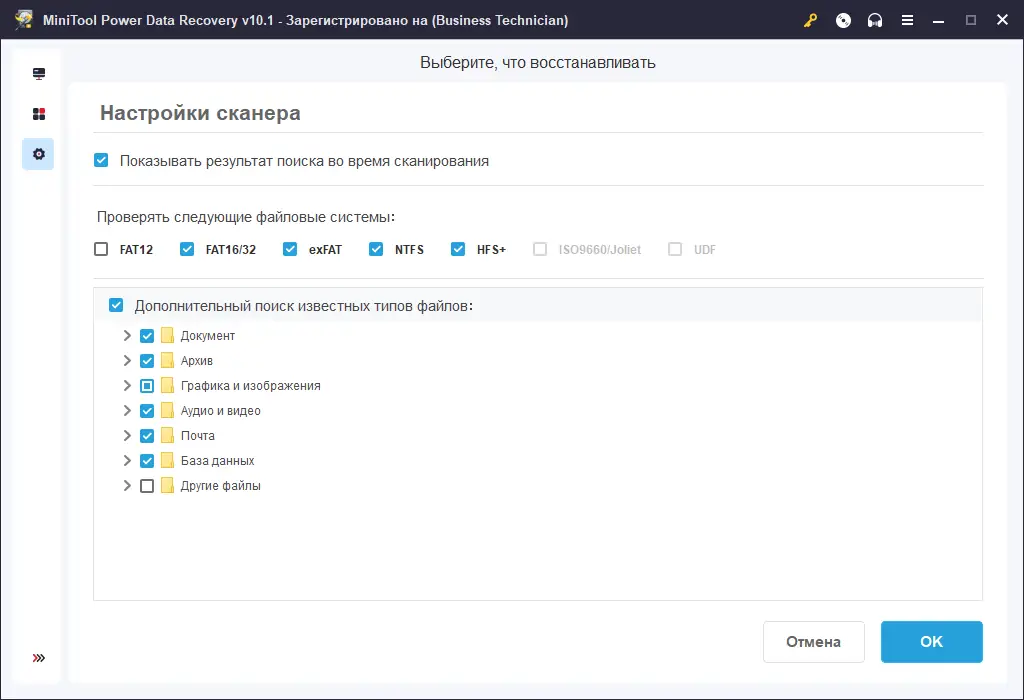Confirm settings with the OK button

(931, 642)
